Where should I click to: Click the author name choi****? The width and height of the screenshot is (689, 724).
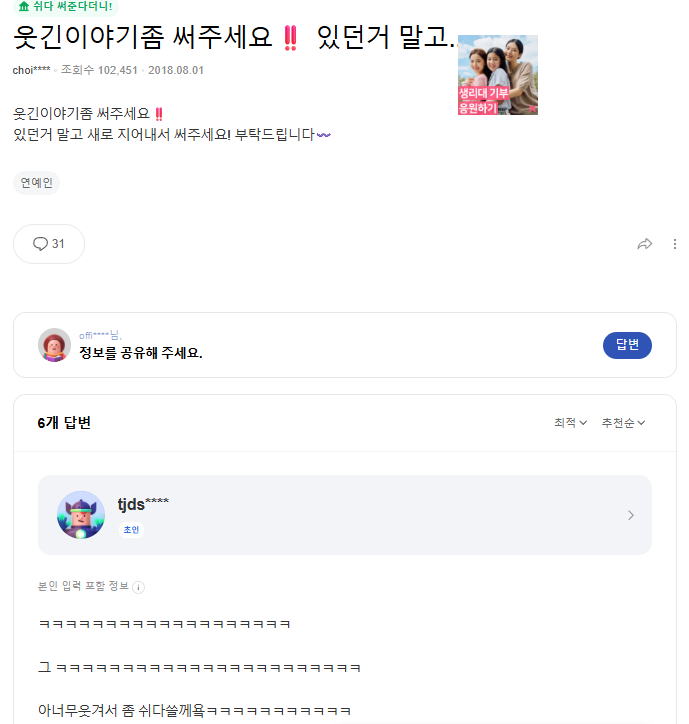33,70
